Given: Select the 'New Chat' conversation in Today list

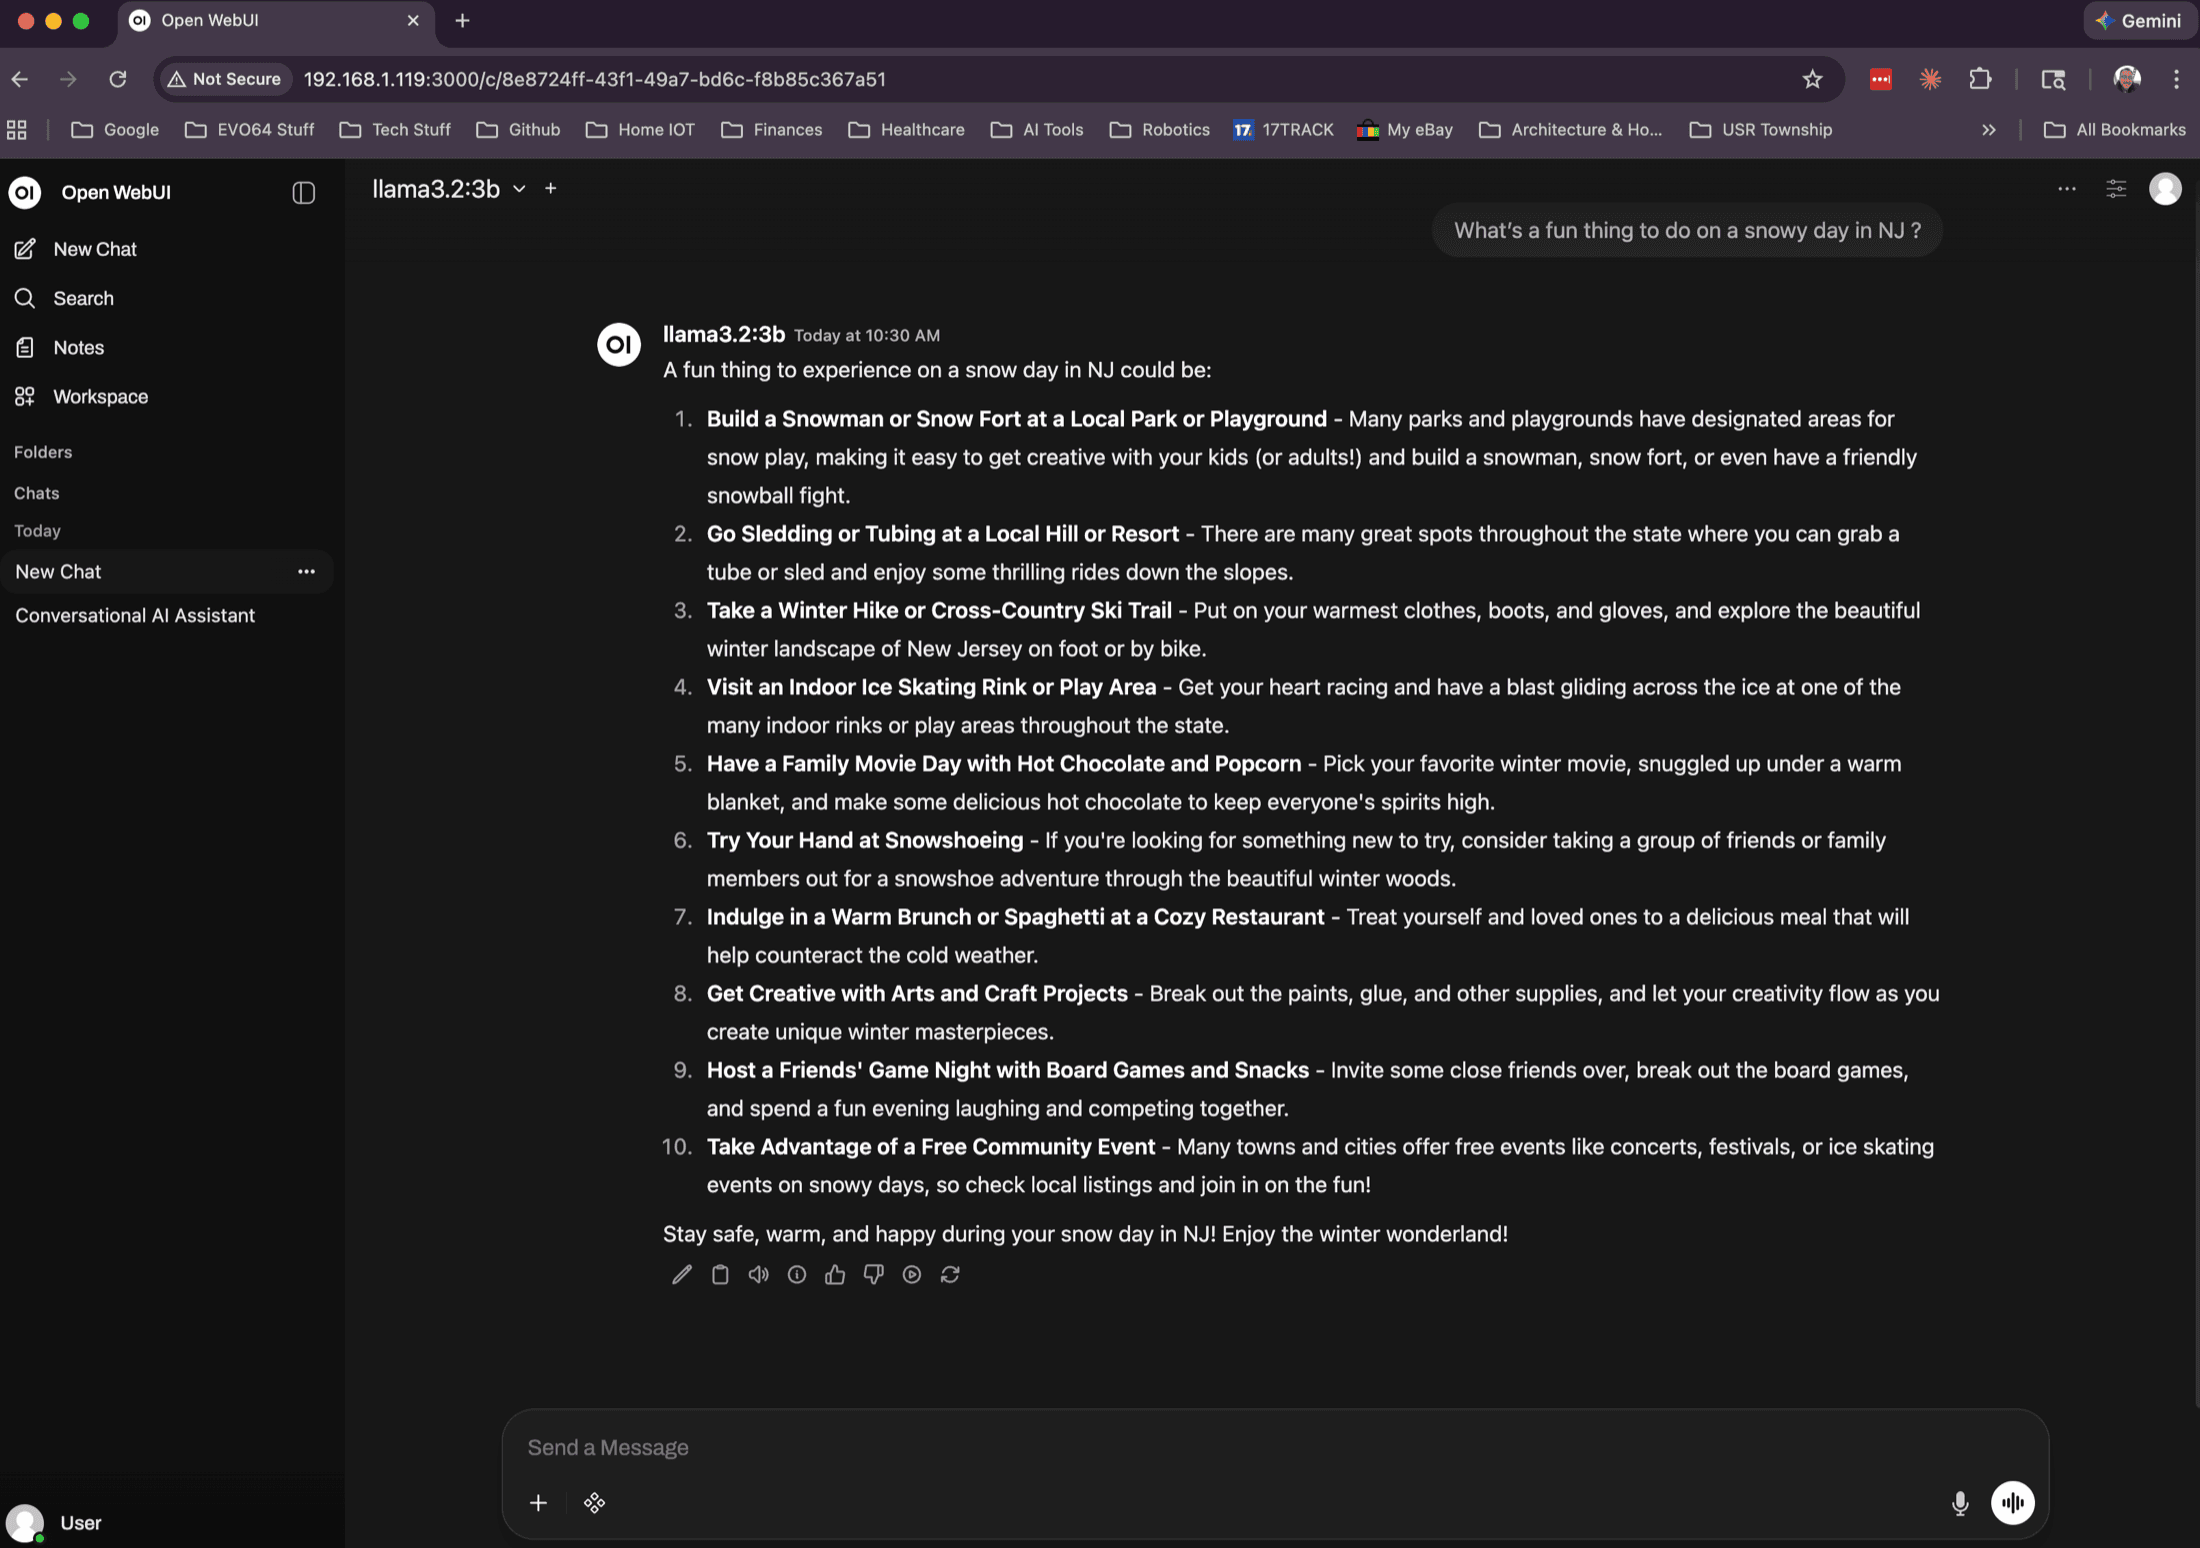Looking at the screenshot, I should [x=167, y=571].
